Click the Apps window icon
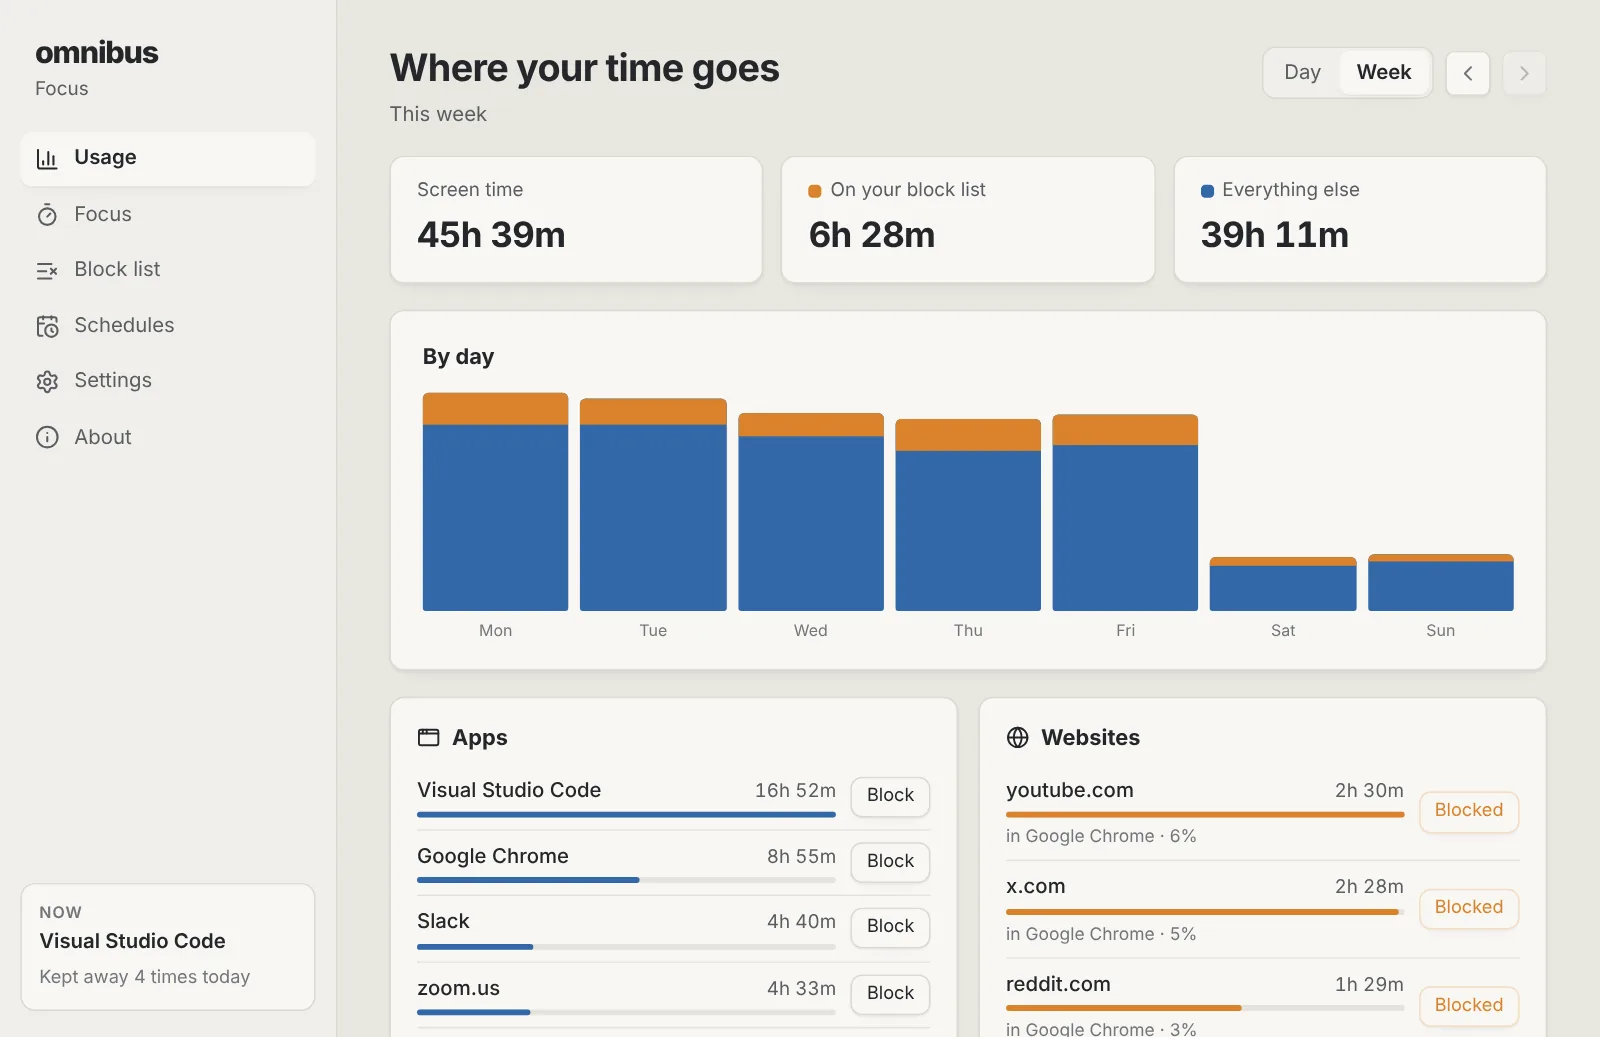Screen dimensions: 1600x1037 coord(428,737)
